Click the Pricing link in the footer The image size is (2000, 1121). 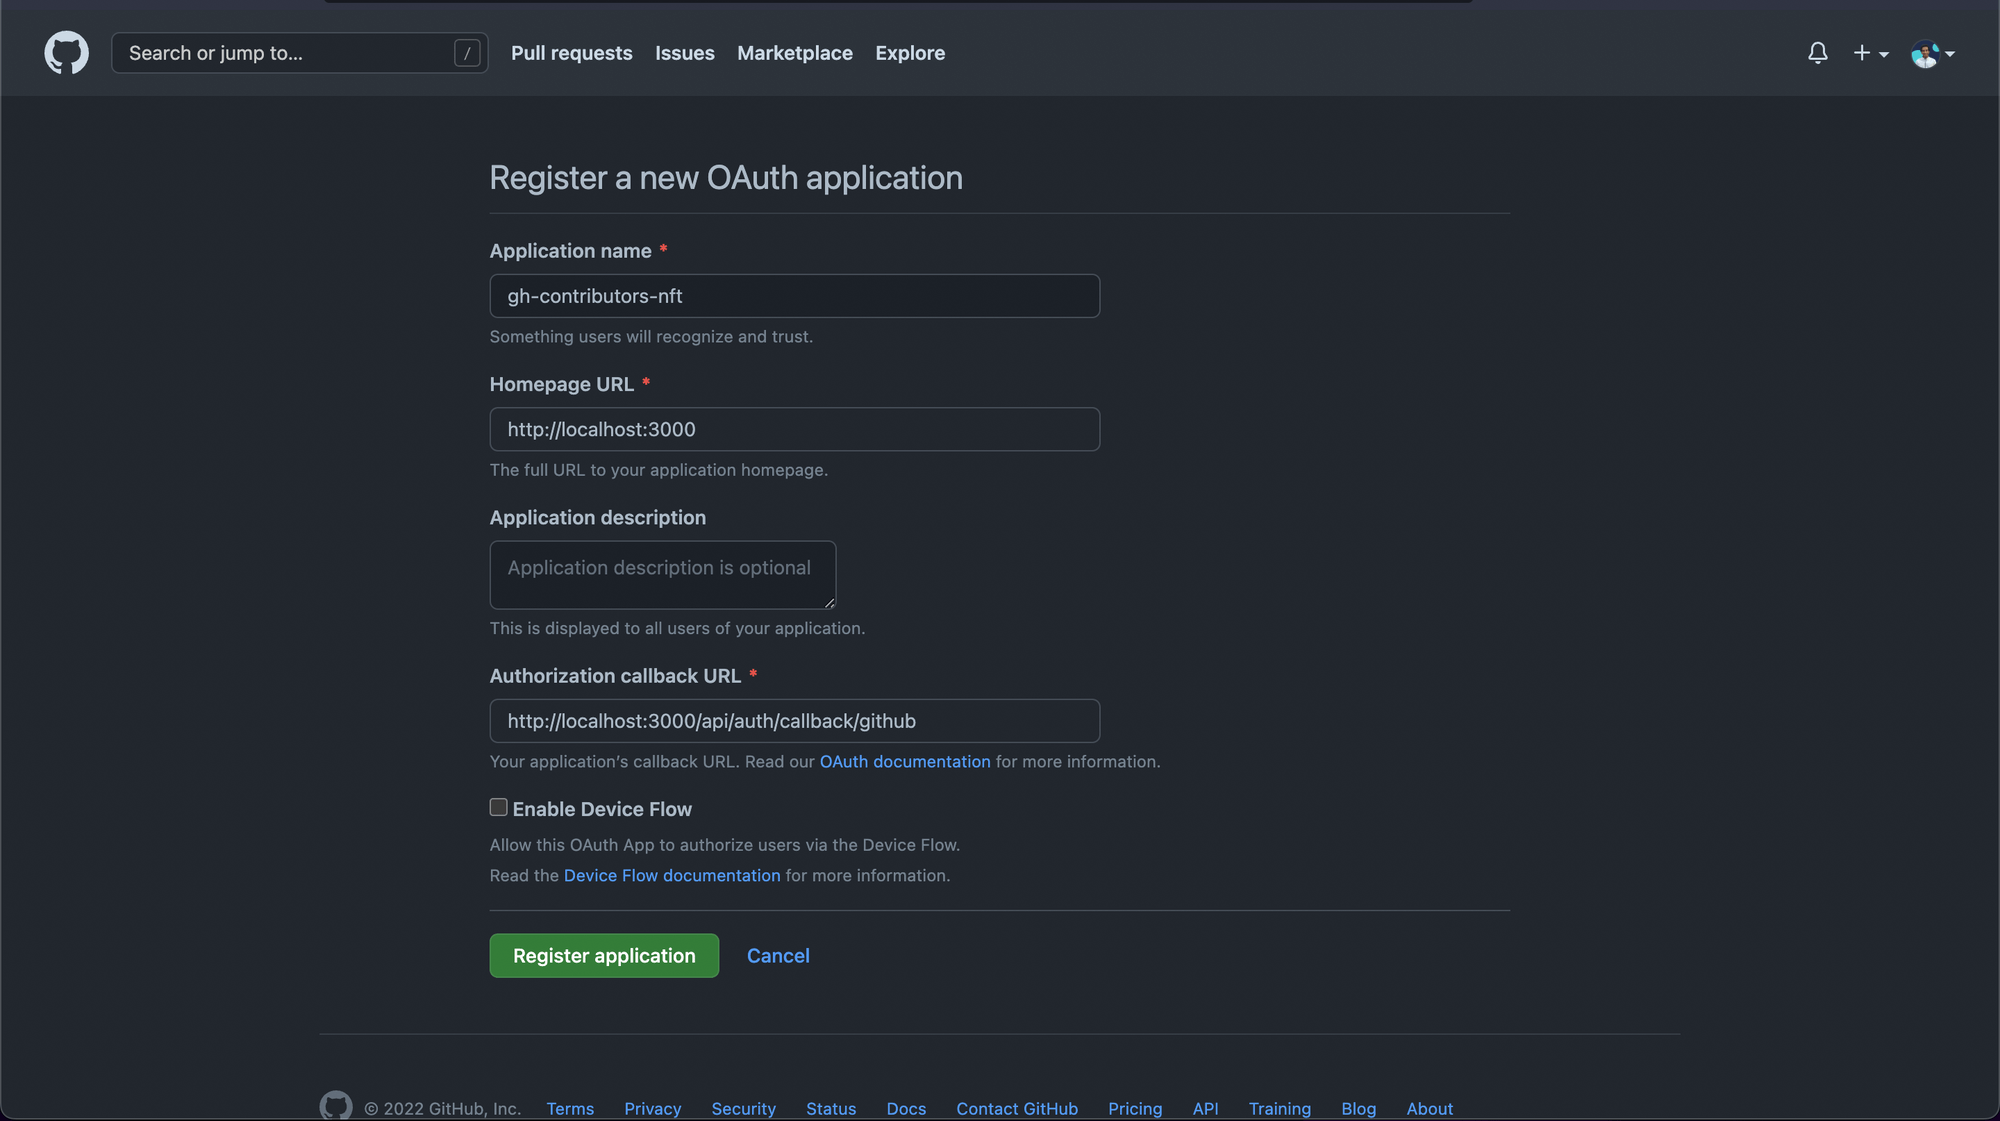click(1135, 1108)
